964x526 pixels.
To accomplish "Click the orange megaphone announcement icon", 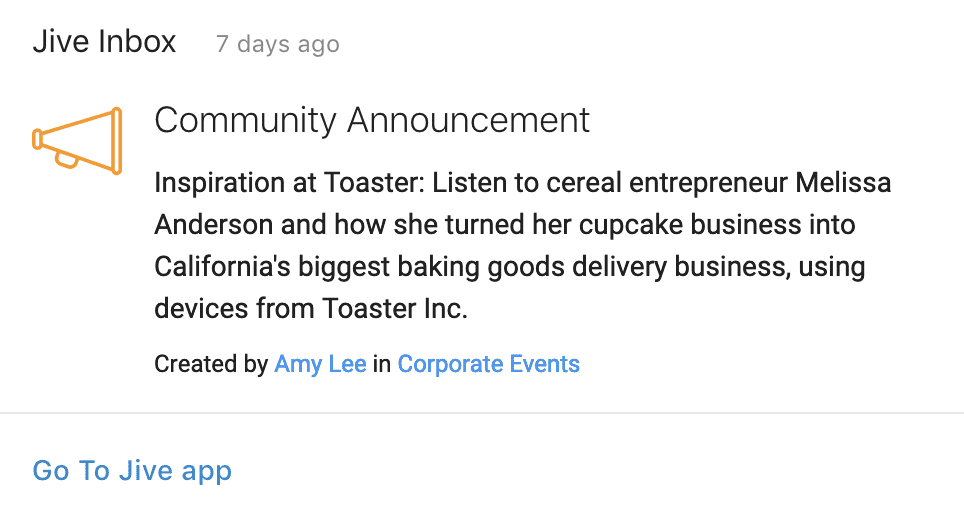I will click(77, 141).
